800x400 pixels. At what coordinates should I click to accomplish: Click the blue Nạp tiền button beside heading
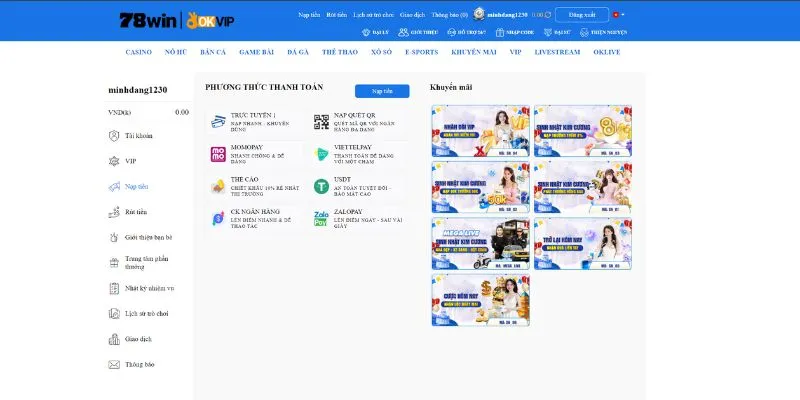(382, 91)
